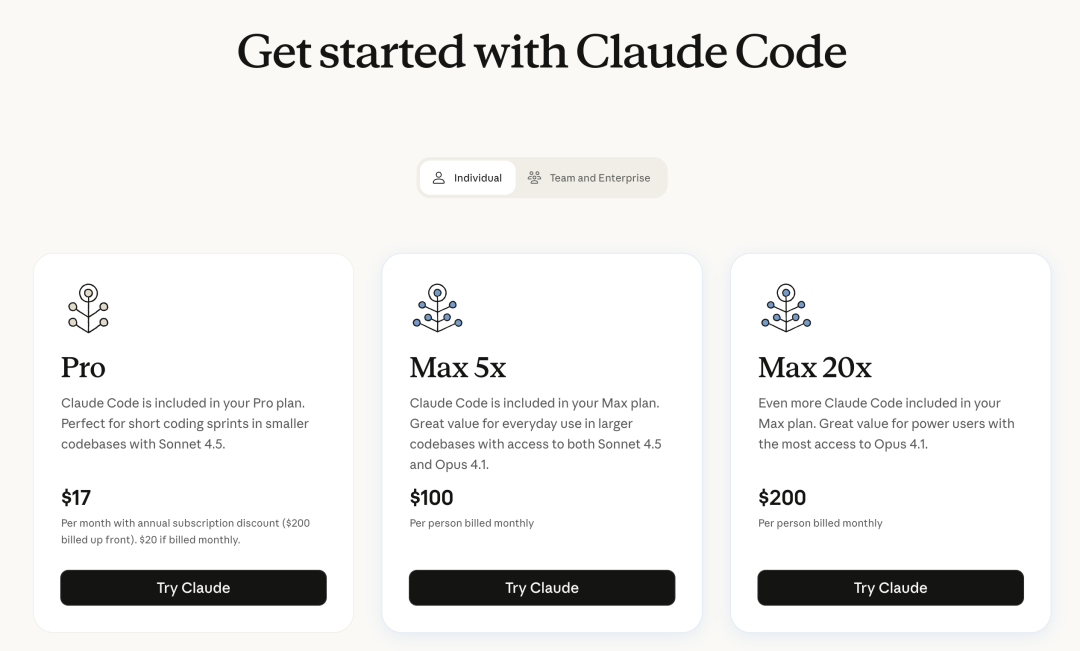Click the Max 5x plan icon

[x=437, y=308]
